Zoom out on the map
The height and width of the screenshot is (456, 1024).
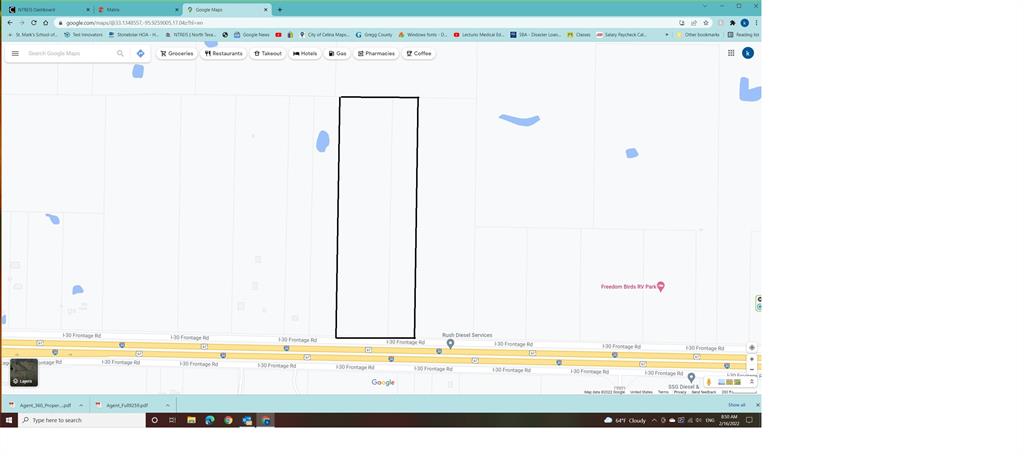pos(752,369)
